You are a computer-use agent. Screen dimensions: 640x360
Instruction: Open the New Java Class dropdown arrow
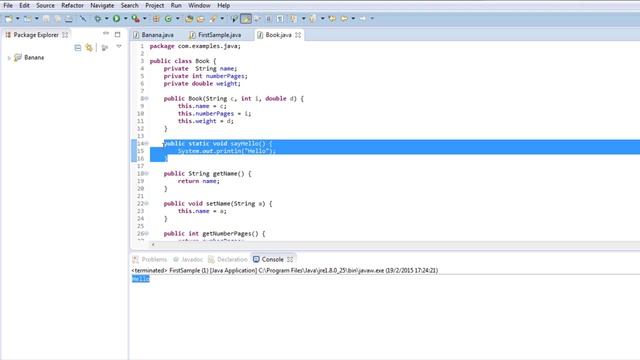178,19
